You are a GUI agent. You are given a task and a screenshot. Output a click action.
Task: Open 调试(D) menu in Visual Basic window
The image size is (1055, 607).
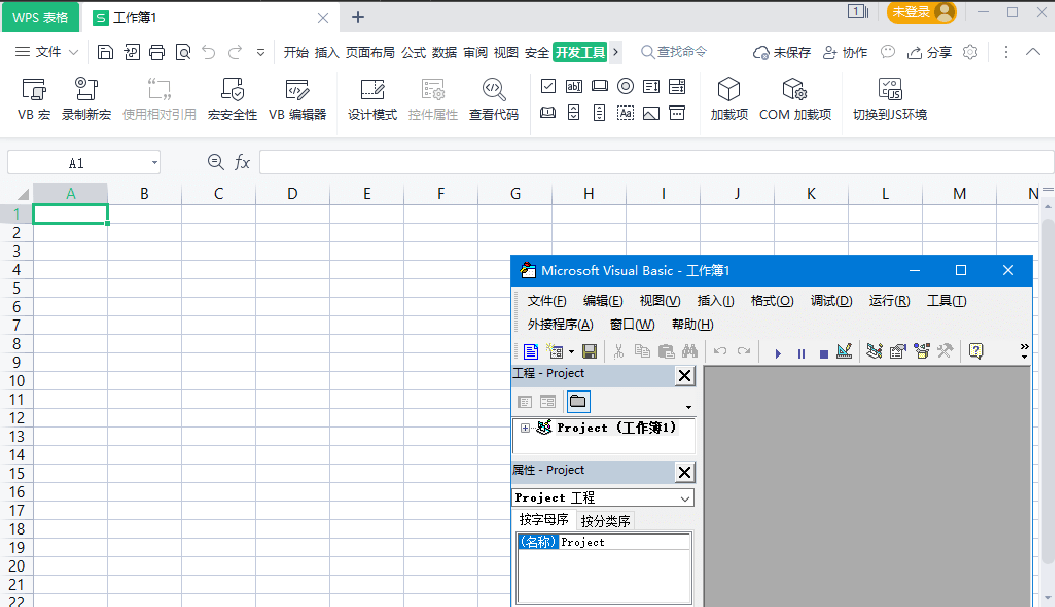832,301
